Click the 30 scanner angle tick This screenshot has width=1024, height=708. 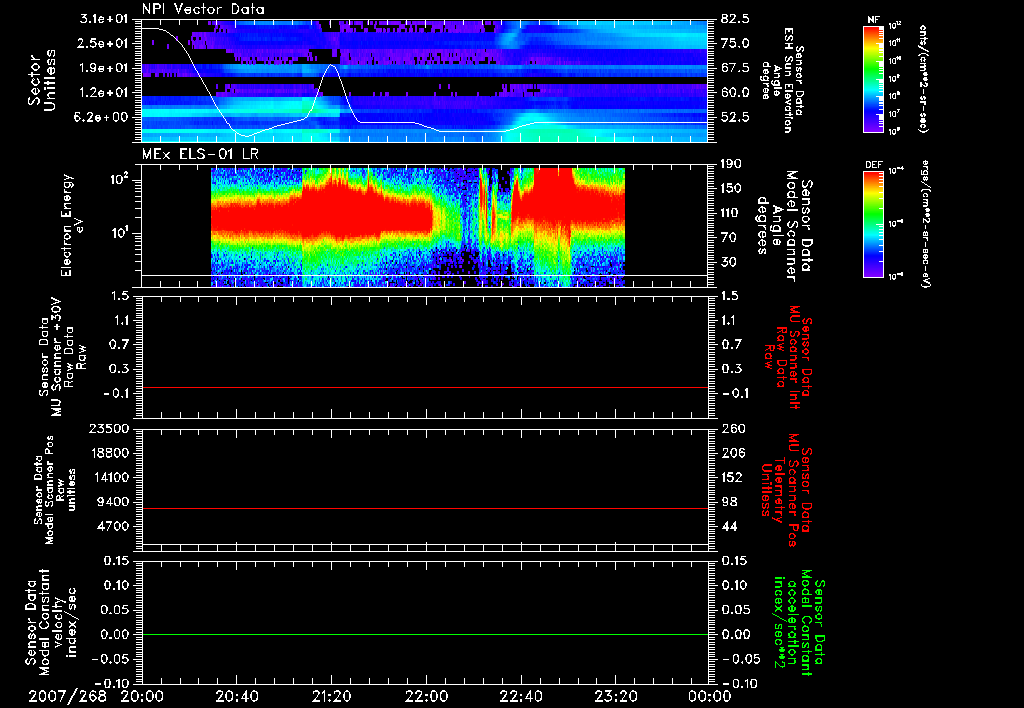(x=729, y=262)
